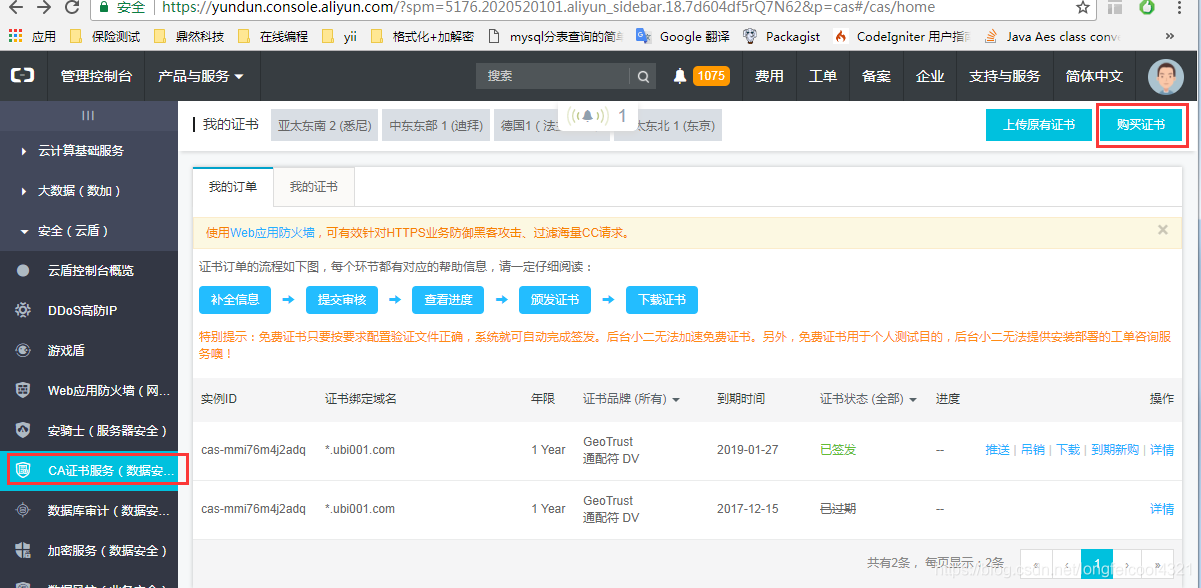The width and height of the screenshot is (1201, 588).
Task: Click 下载 for the 2019-01-27 certificate
Action: [x=1068, y=450]
